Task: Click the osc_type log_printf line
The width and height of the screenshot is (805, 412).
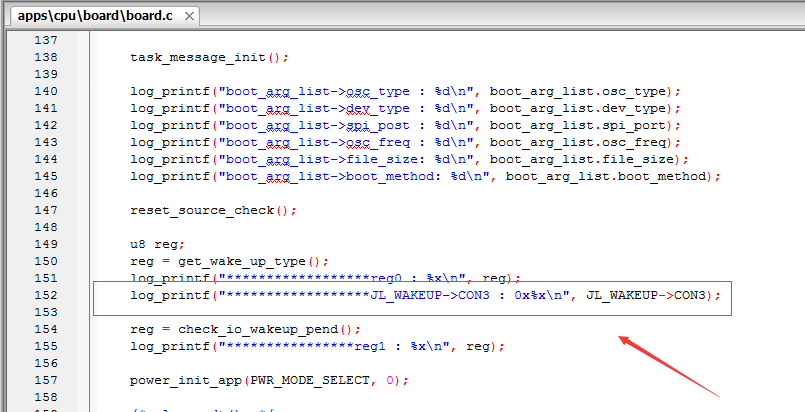Action: [405, 91]
